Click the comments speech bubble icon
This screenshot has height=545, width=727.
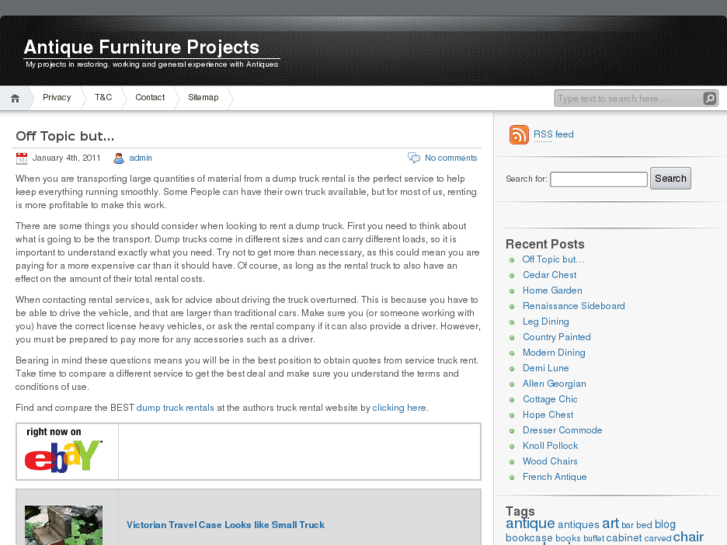414,158
